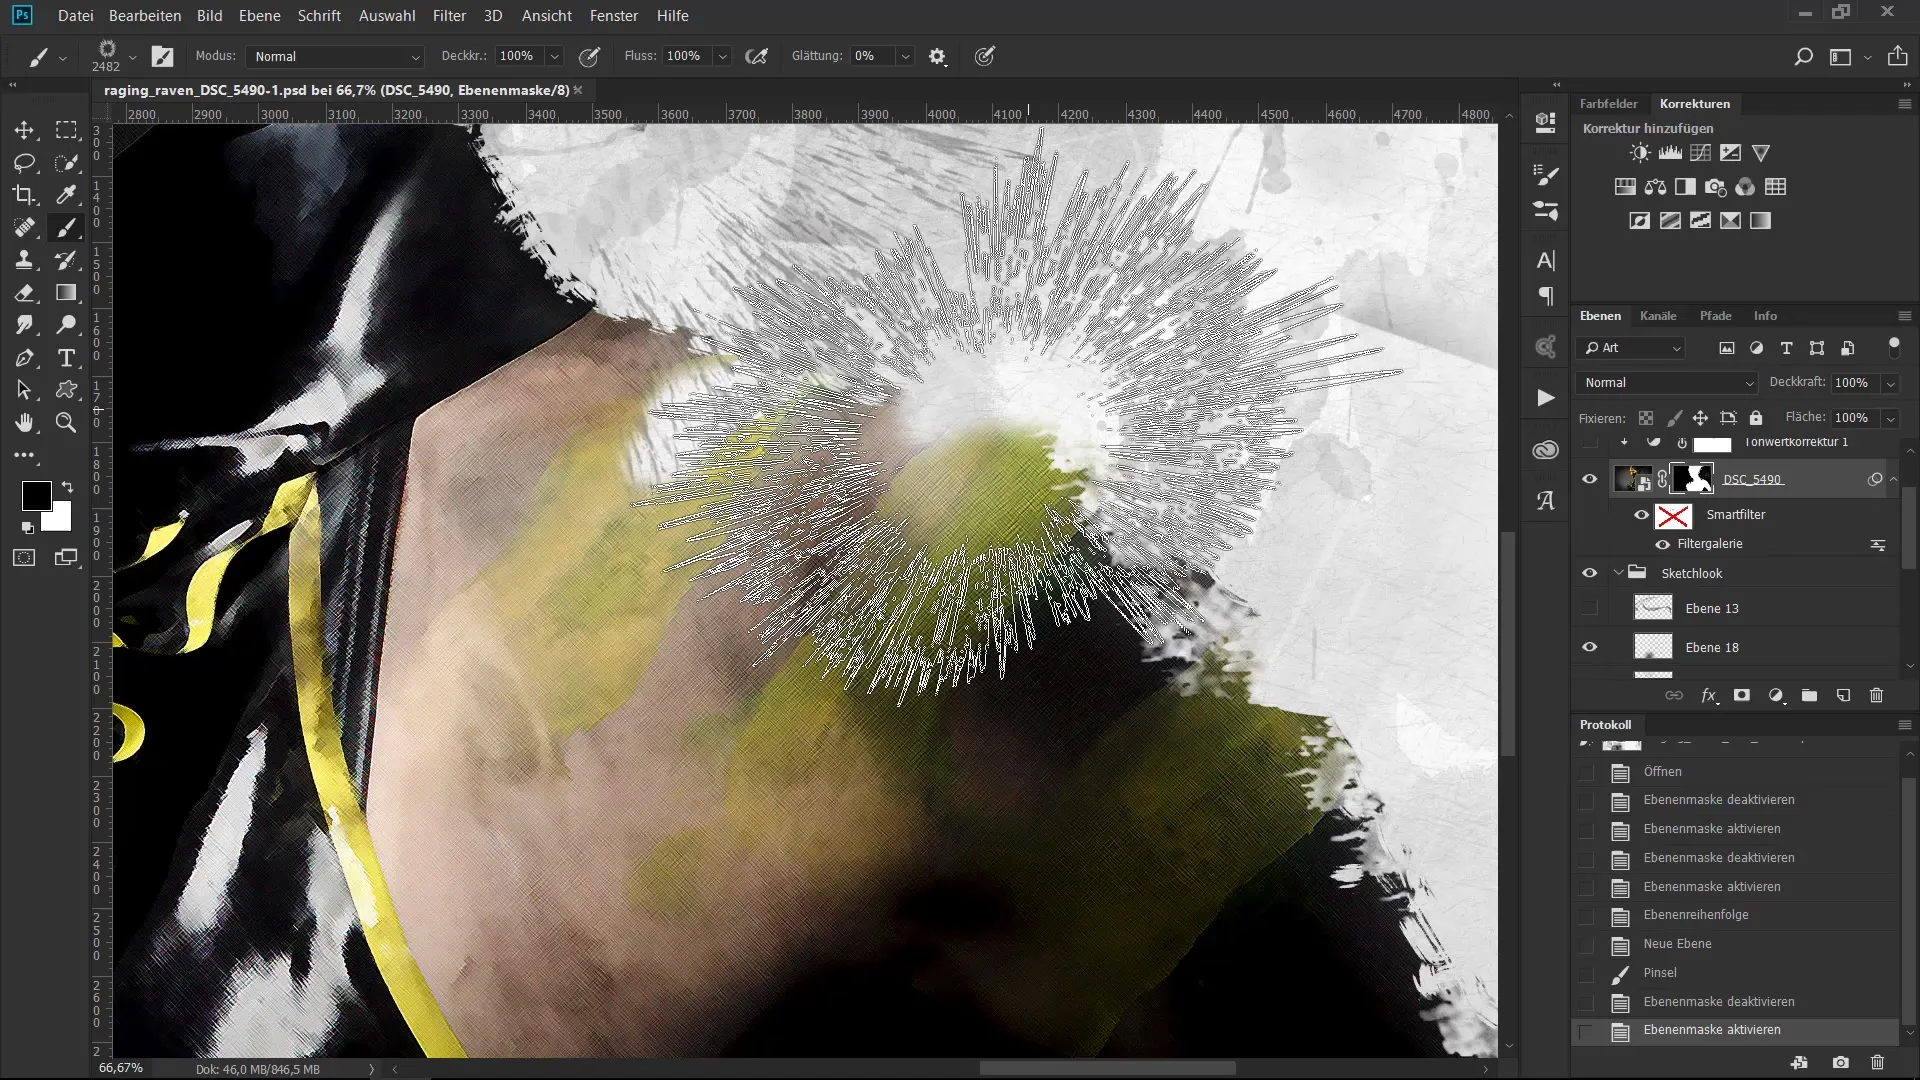
Task: Toggle the layer filter switch
Action: point(1893,346)
